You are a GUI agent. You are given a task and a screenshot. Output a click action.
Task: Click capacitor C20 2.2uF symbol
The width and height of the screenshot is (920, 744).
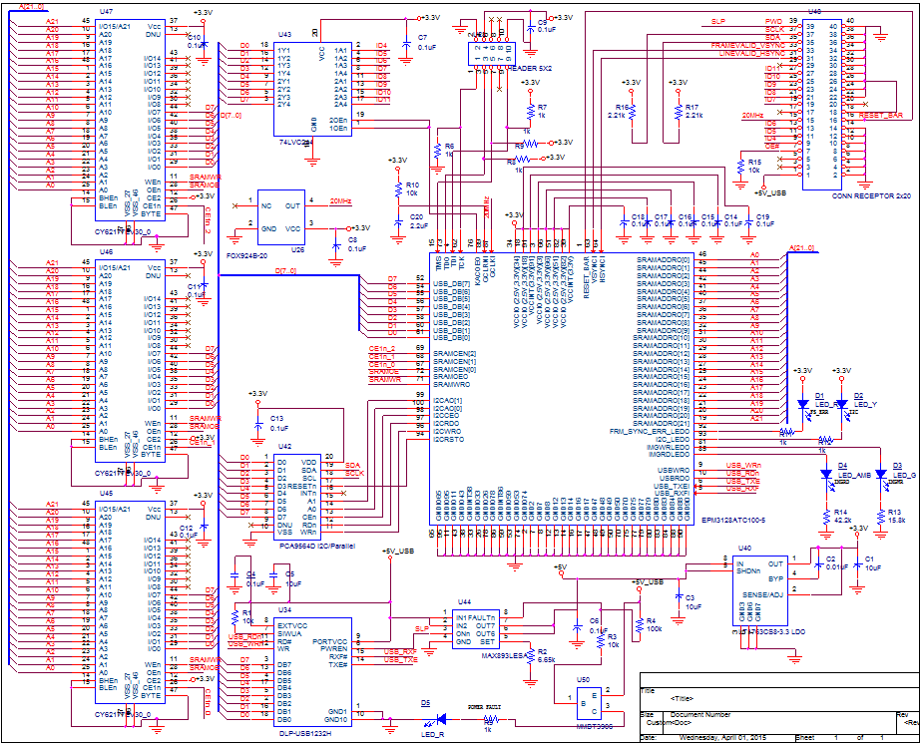coord(398,223)
